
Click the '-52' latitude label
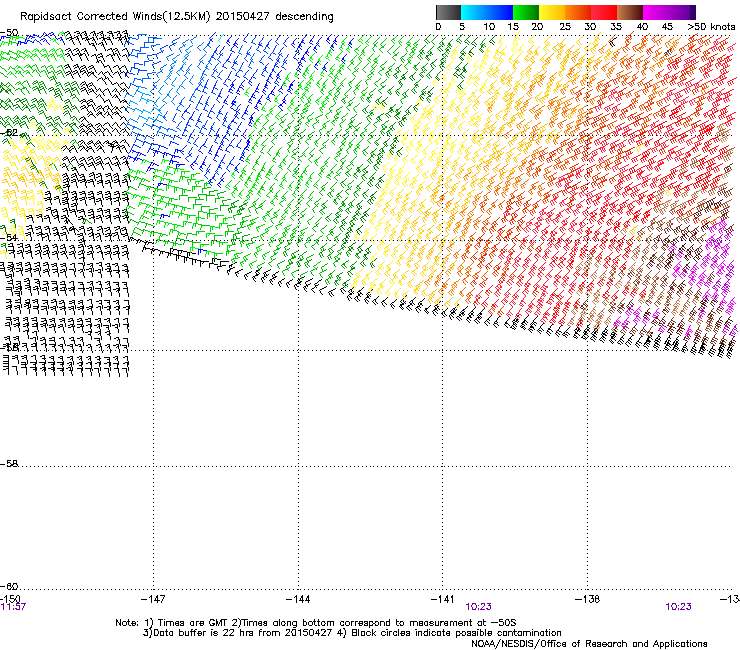[x=9, y=133]
